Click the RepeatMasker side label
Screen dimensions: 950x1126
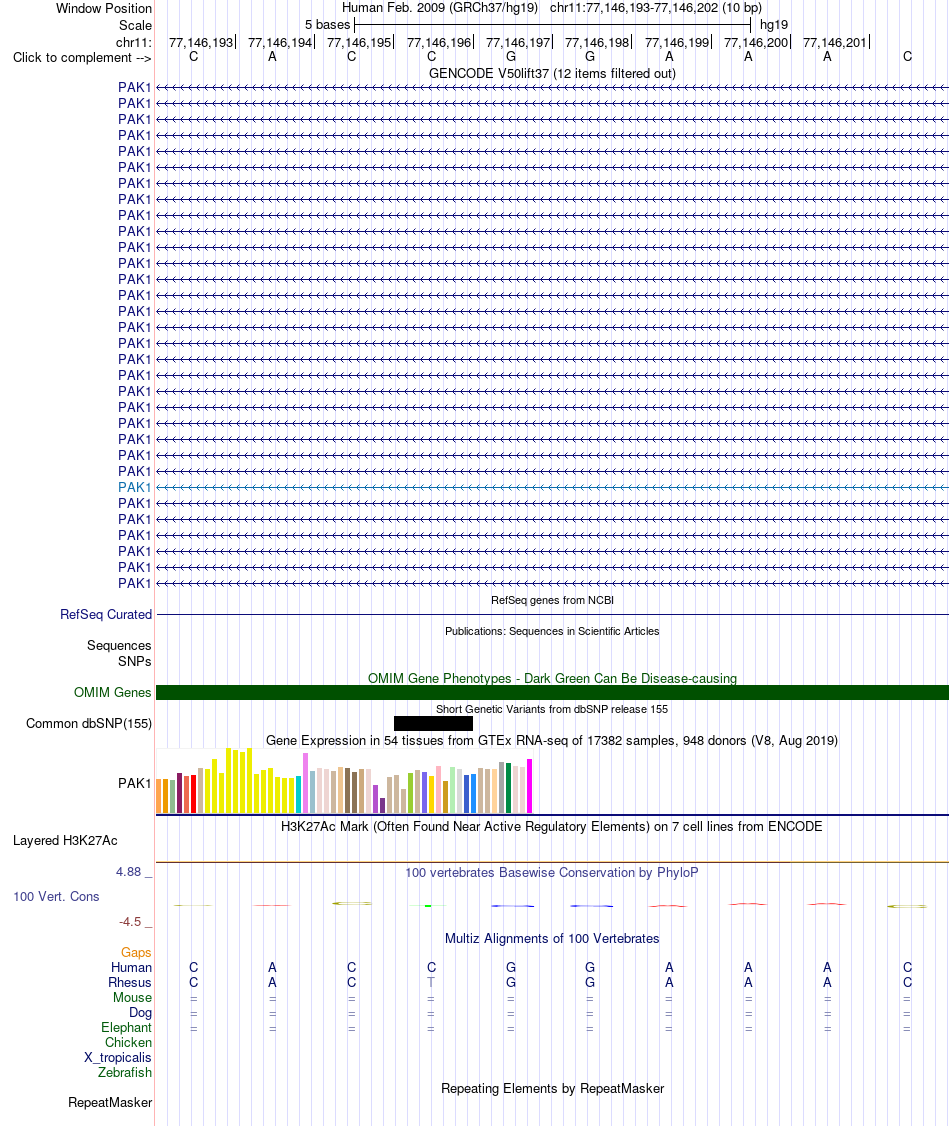coord(110,1102)
